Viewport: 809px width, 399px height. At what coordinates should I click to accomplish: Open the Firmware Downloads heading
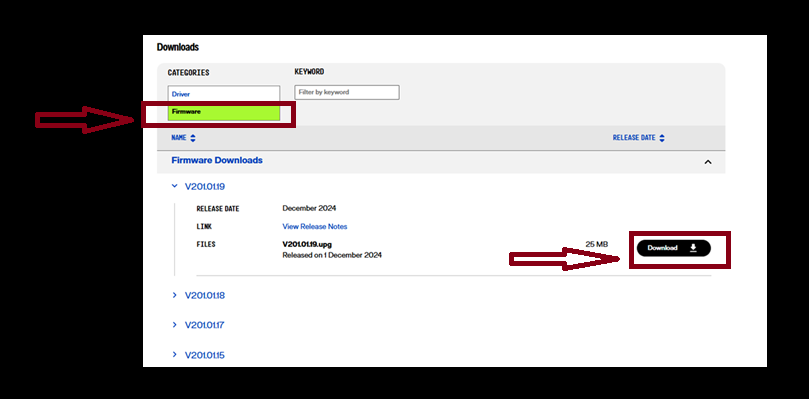pyautogui.click(x=217, y=161)
